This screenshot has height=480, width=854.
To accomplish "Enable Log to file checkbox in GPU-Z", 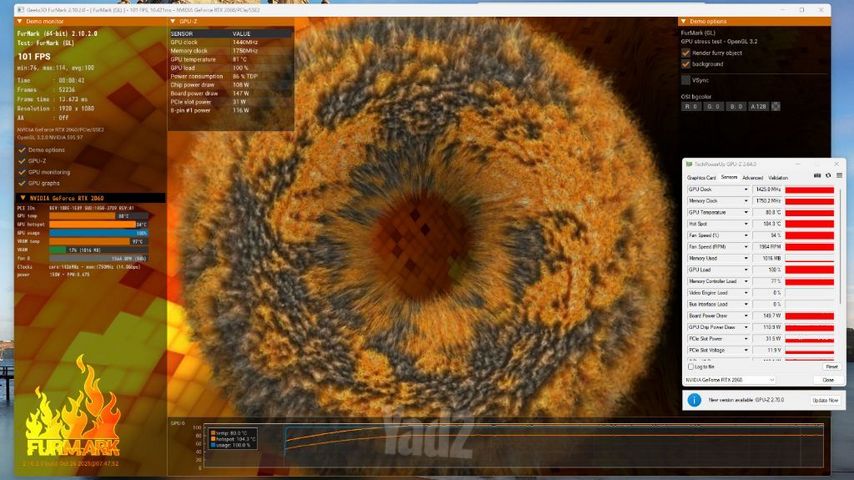I will (691, 367).
